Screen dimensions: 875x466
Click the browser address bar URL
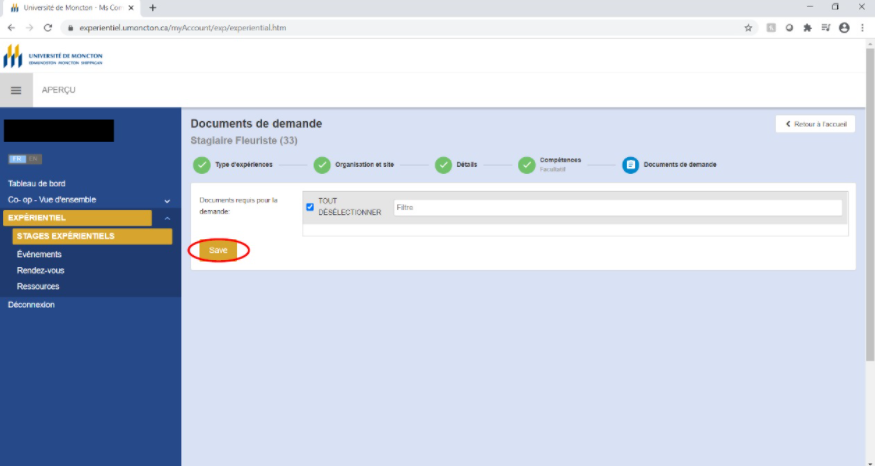click(182, 28)
